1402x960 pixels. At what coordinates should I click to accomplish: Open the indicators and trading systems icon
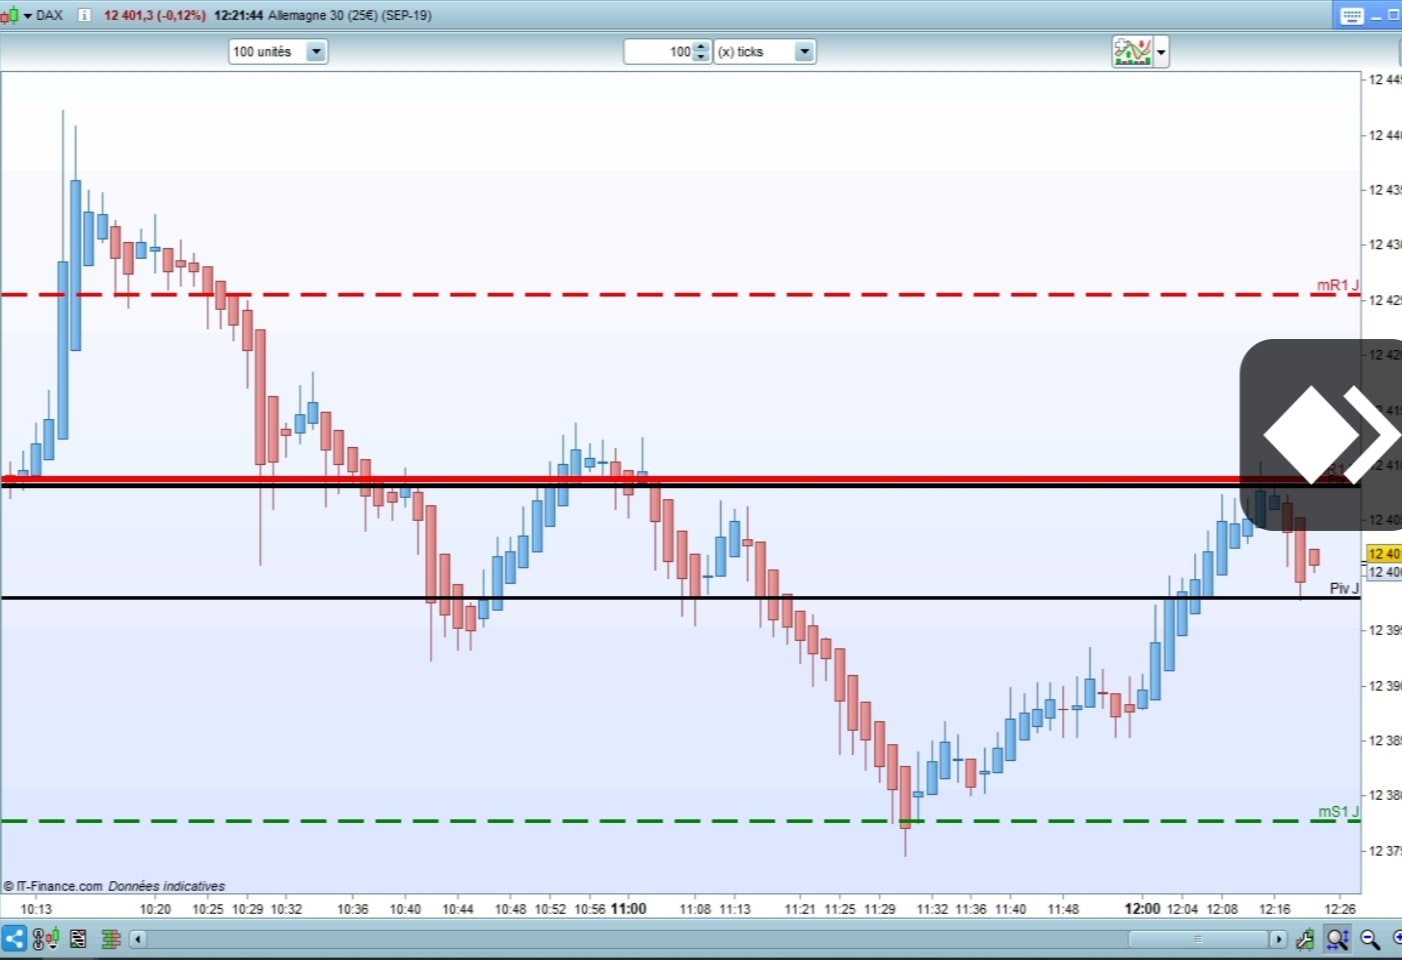(1132, 51)
